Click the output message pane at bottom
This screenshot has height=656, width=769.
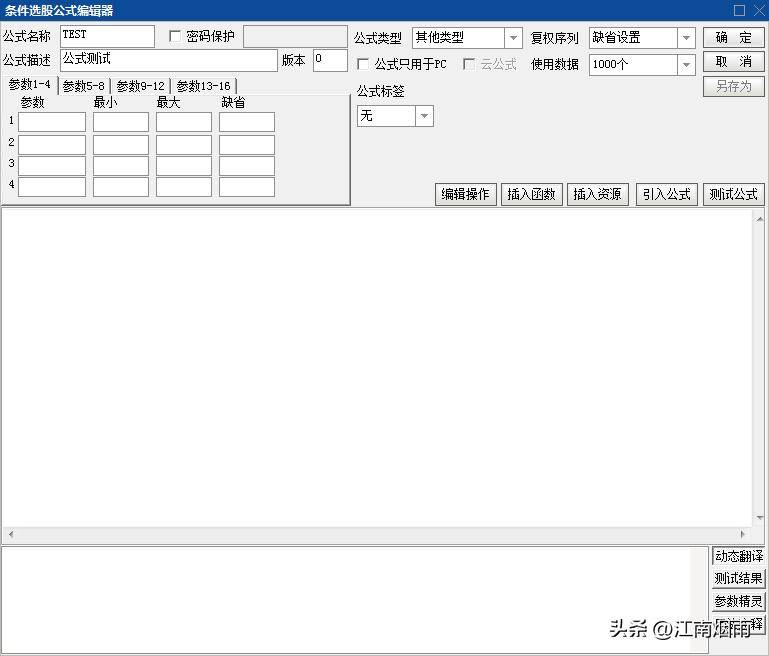[x=354, y=599]
